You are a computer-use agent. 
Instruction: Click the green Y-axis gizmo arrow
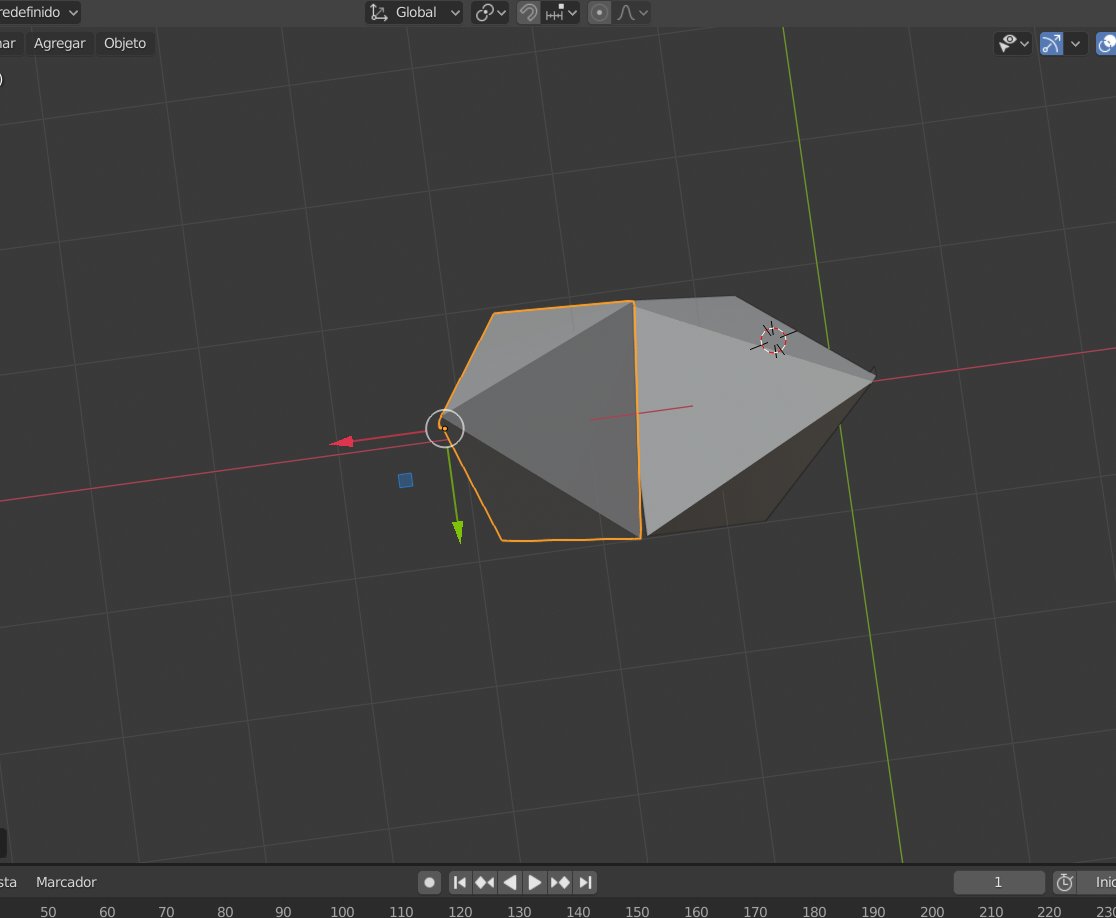tap(458, 530)
